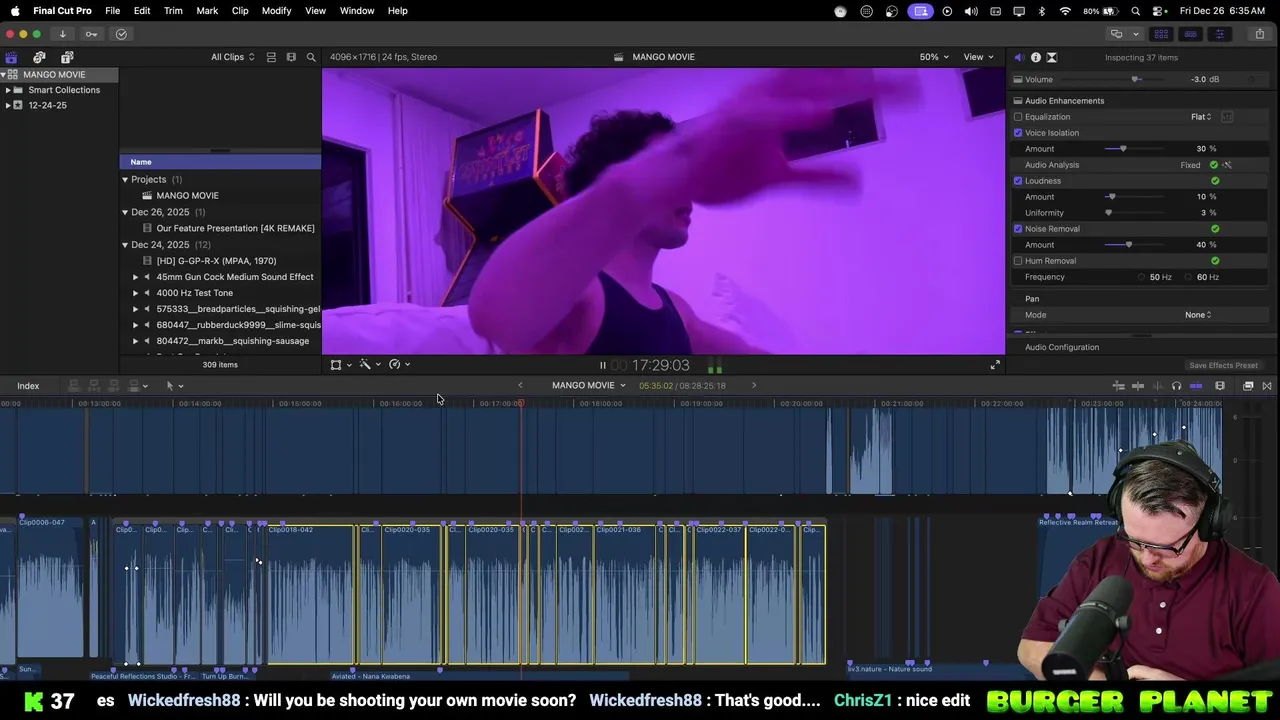Viewport: 1280px width, 720px height.
Task: Open Effects browser icon in timeline
Action: pyautogui.click(x=1248, y=386)
